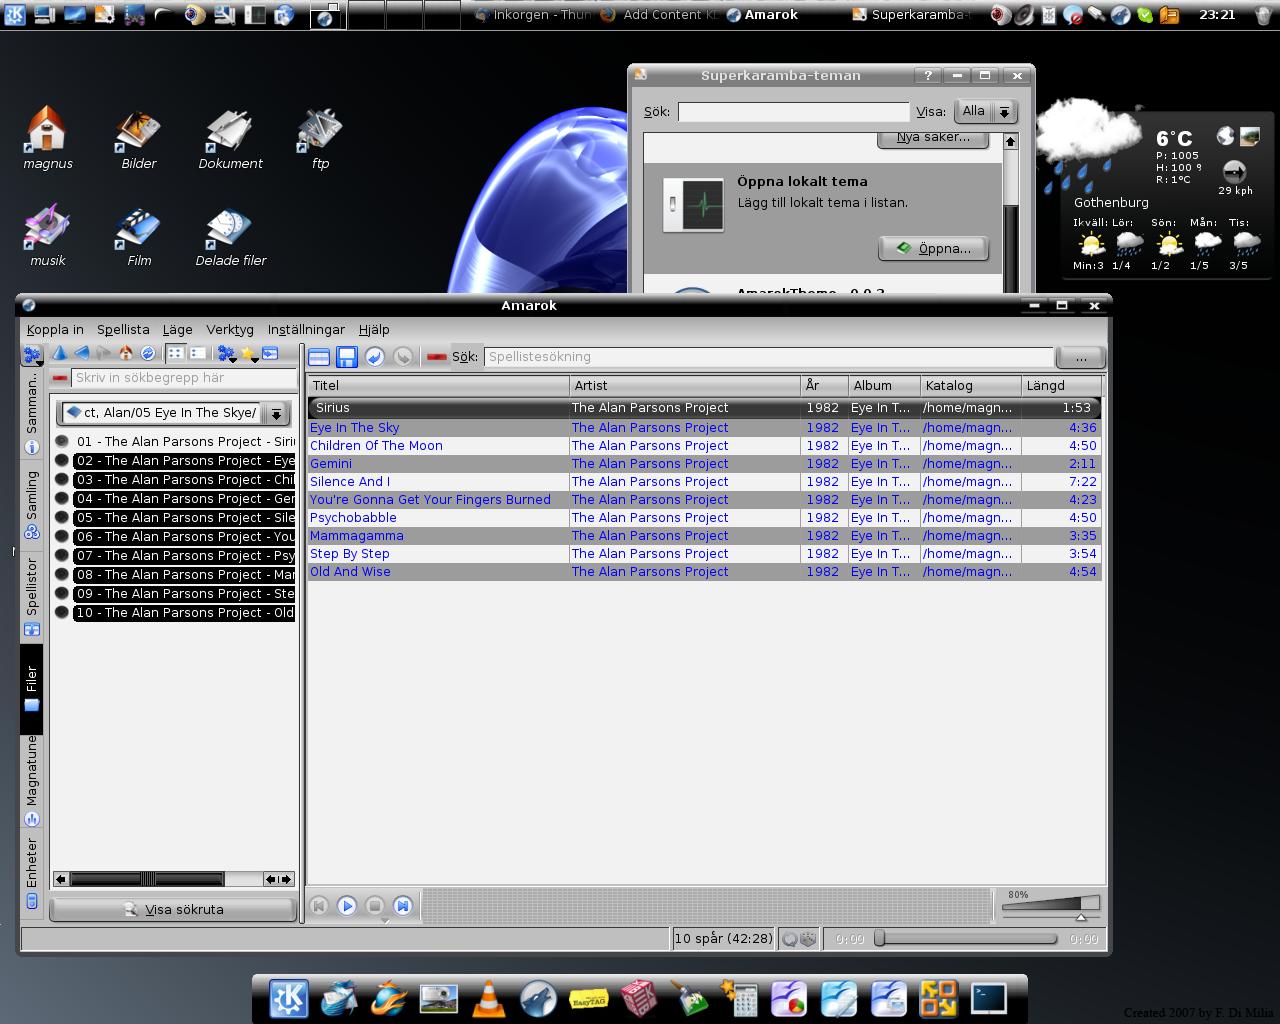Focus the Spellistesökning search field

(x=768, y=357)
